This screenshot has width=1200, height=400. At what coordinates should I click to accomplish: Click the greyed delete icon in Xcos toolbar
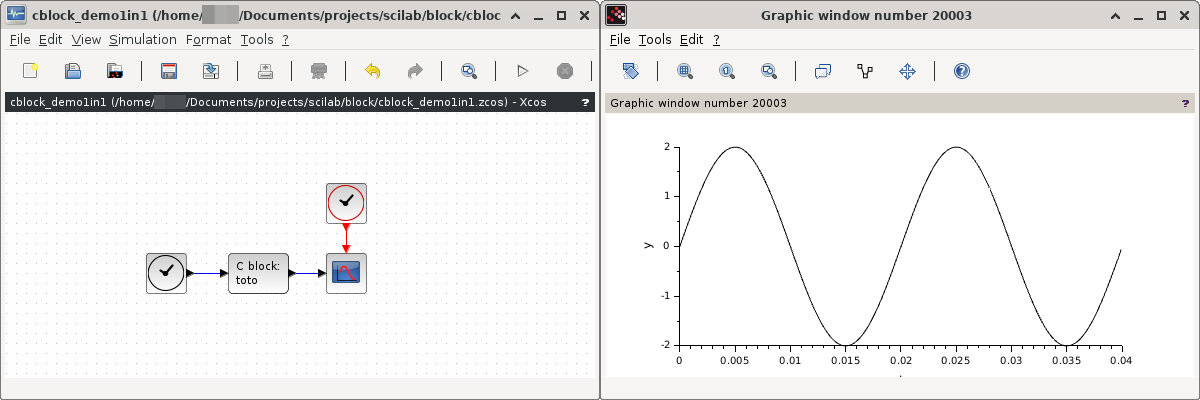[x=319, y=71]
